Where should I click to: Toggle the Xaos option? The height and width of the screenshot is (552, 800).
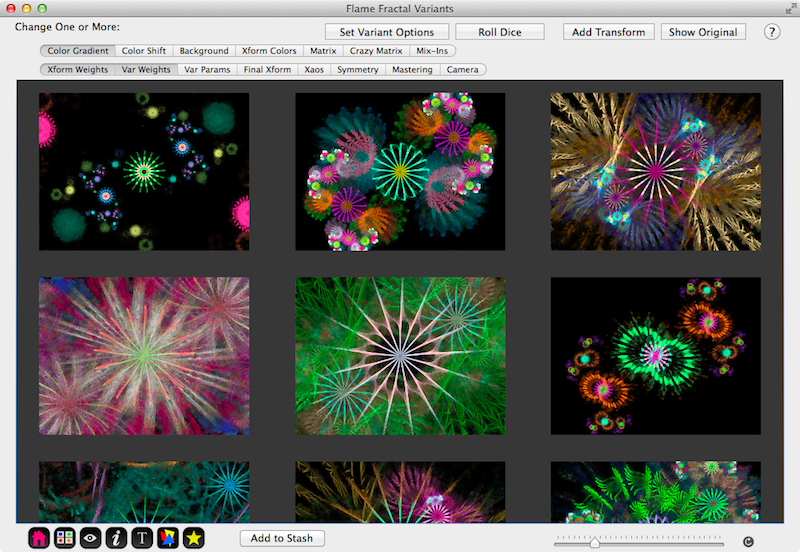[x=314, y=70]
